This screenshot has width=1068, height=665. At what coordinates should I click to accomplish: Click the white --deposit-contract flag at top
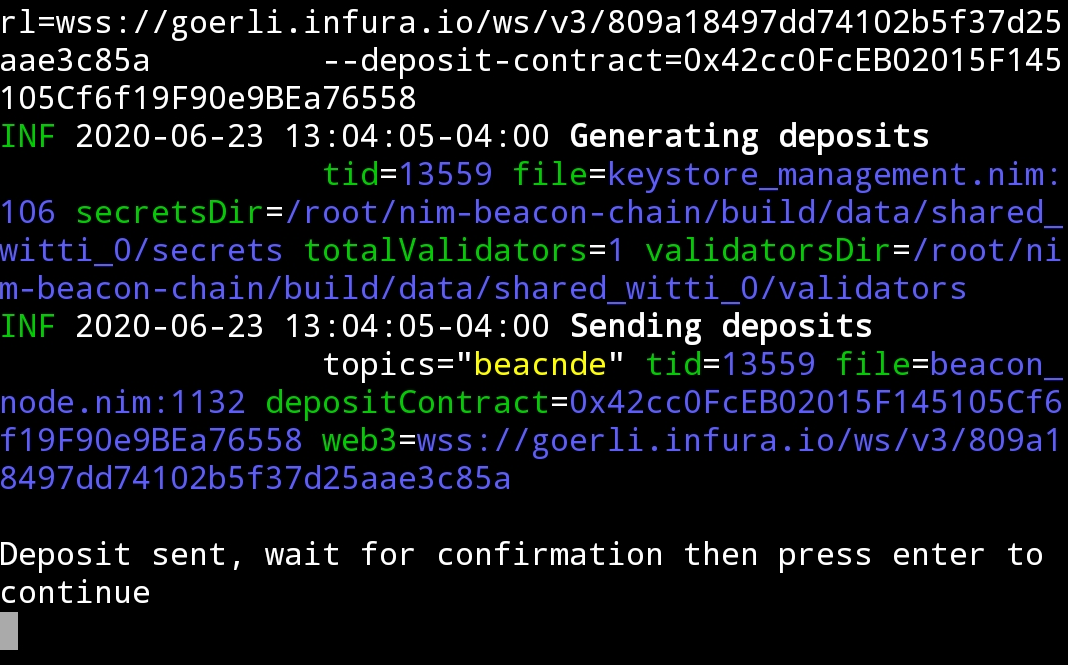pos(503,61)
